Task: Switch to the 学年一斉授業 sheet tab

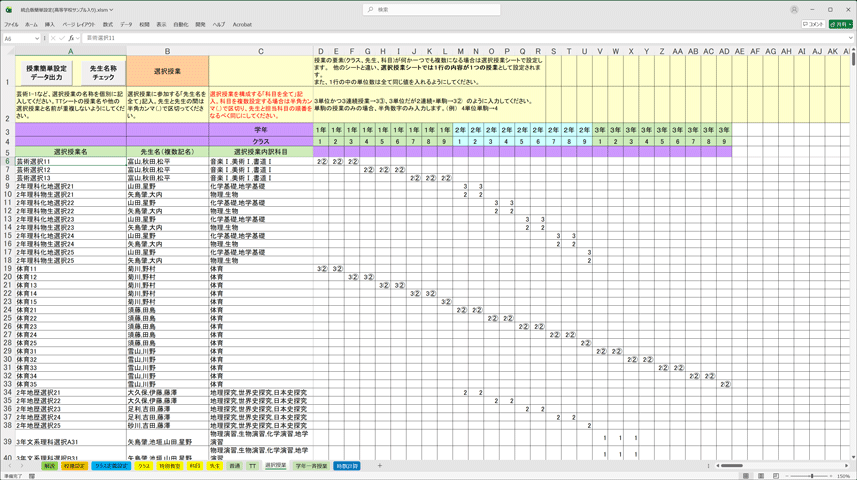Action: 311,466
